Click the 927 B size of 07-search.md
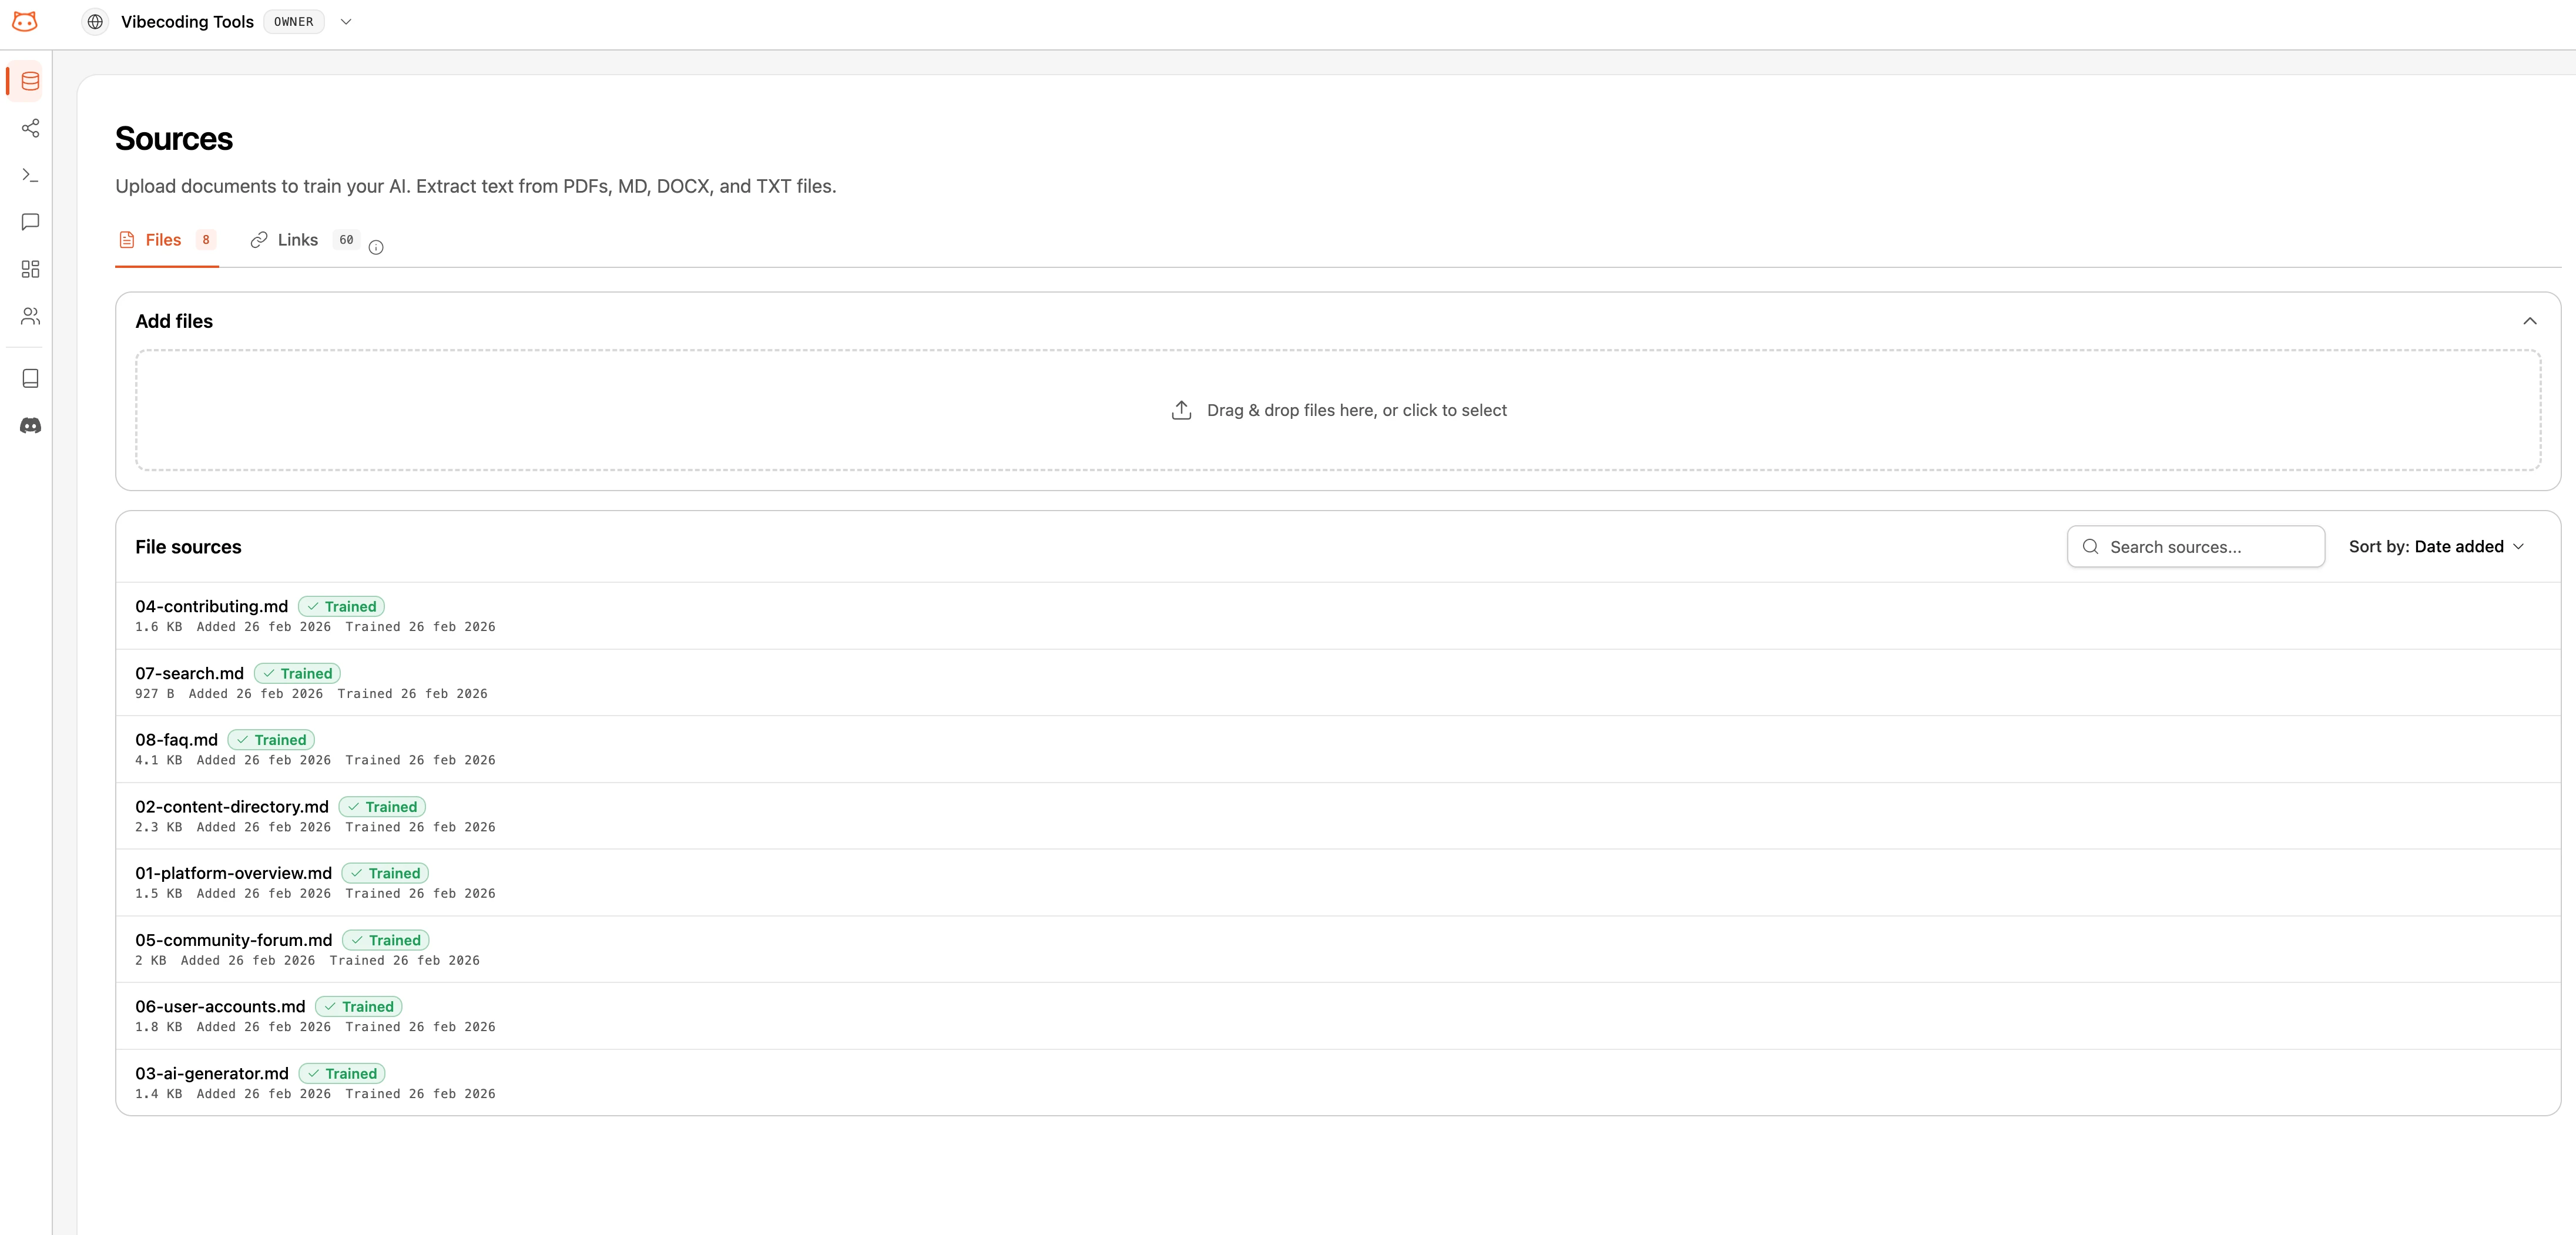 click(x=155, y=694)
